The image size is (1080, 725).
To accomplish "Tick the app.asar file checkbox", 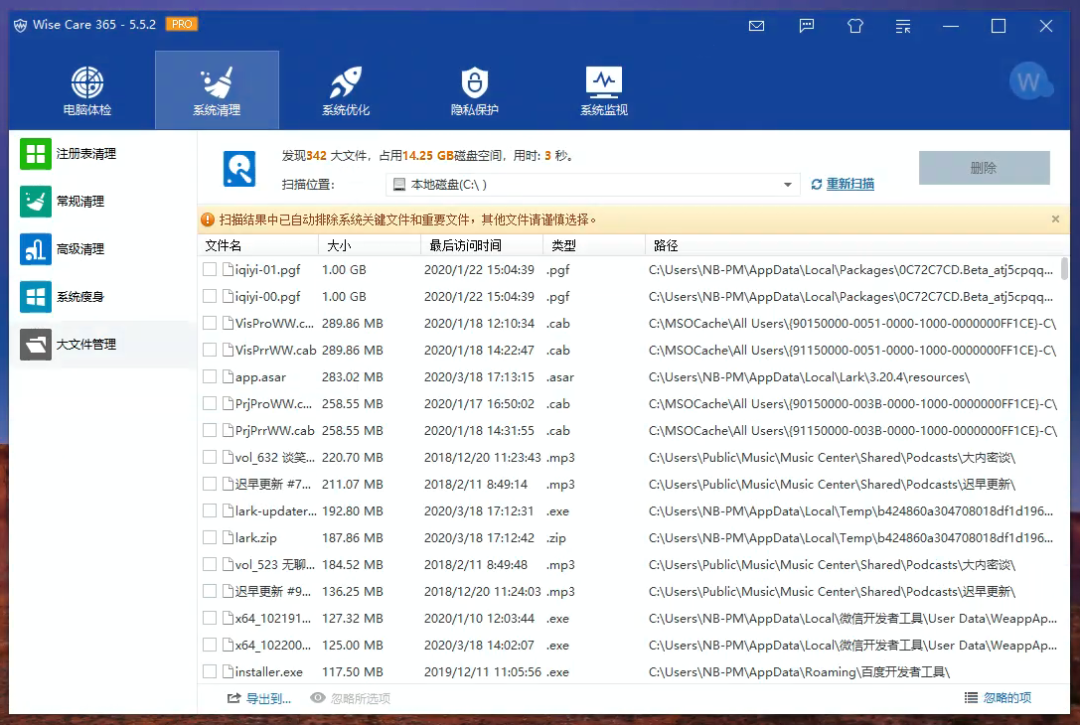I will (x=210, y=377).
